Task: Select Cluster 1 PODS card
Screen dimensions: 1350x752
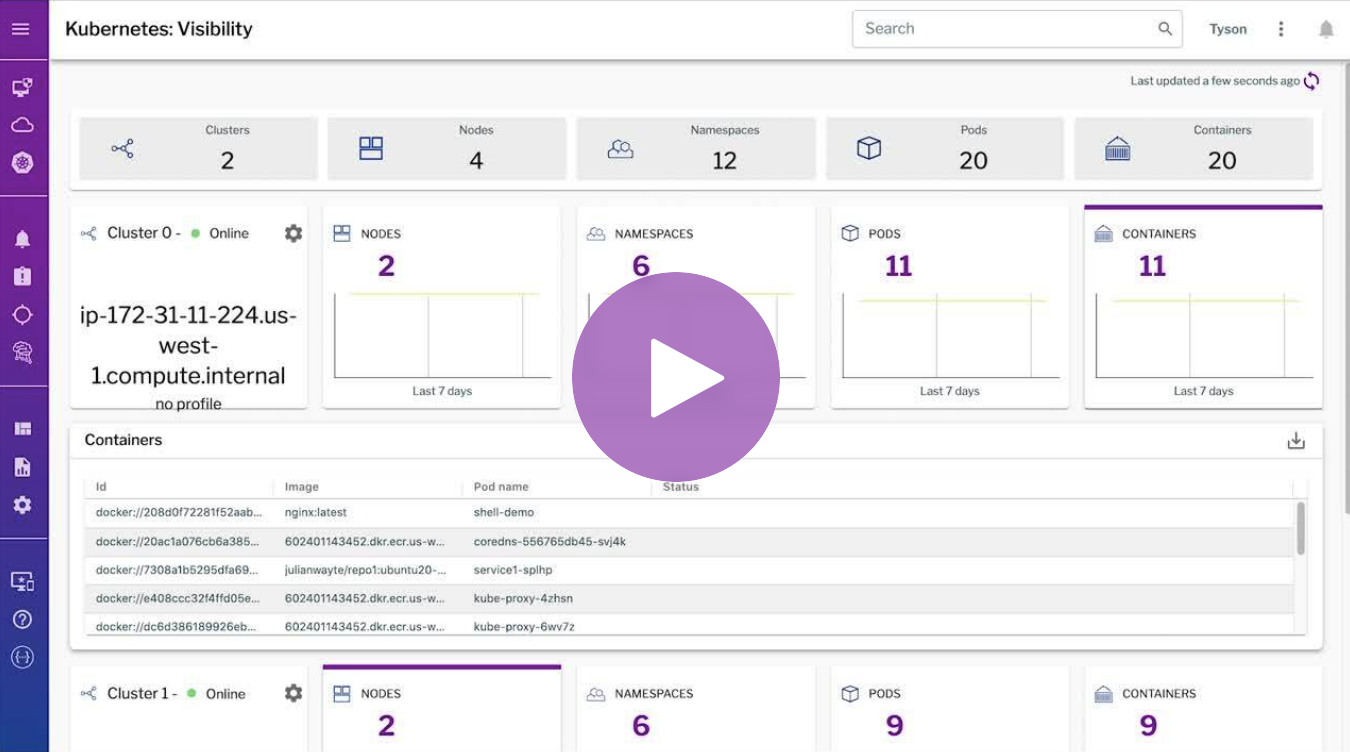Action: point(950,708)
